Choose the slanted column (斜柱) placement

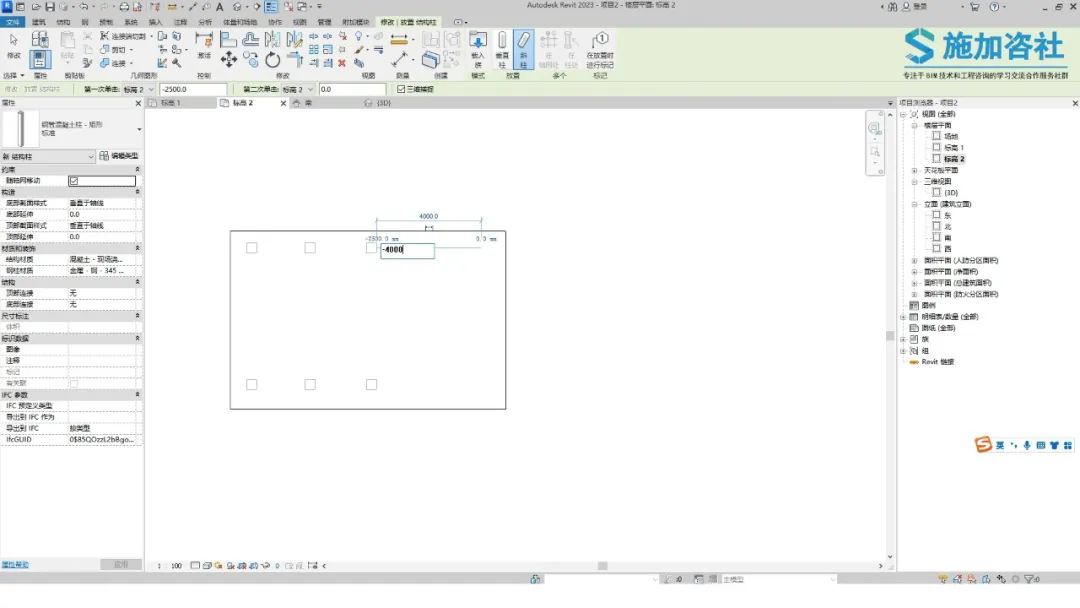click(523, 48)
